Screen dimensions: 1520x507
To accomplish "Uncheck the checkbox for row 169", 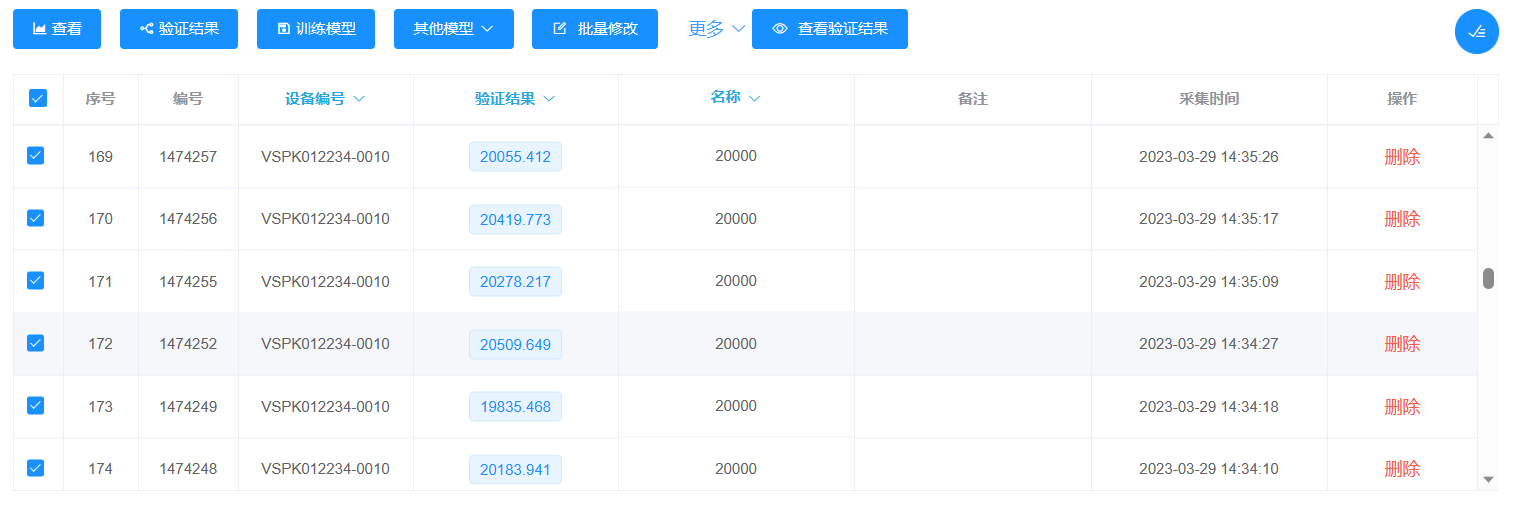I will point(36,156).
